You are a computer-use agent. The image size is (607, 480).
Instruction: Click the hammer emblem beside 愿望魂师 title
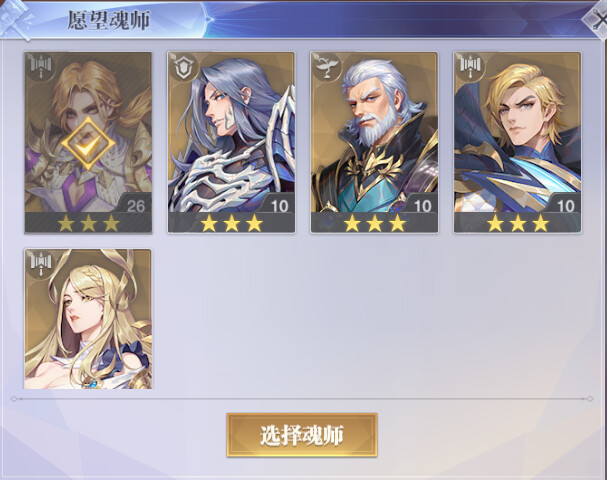pos(17,19)
